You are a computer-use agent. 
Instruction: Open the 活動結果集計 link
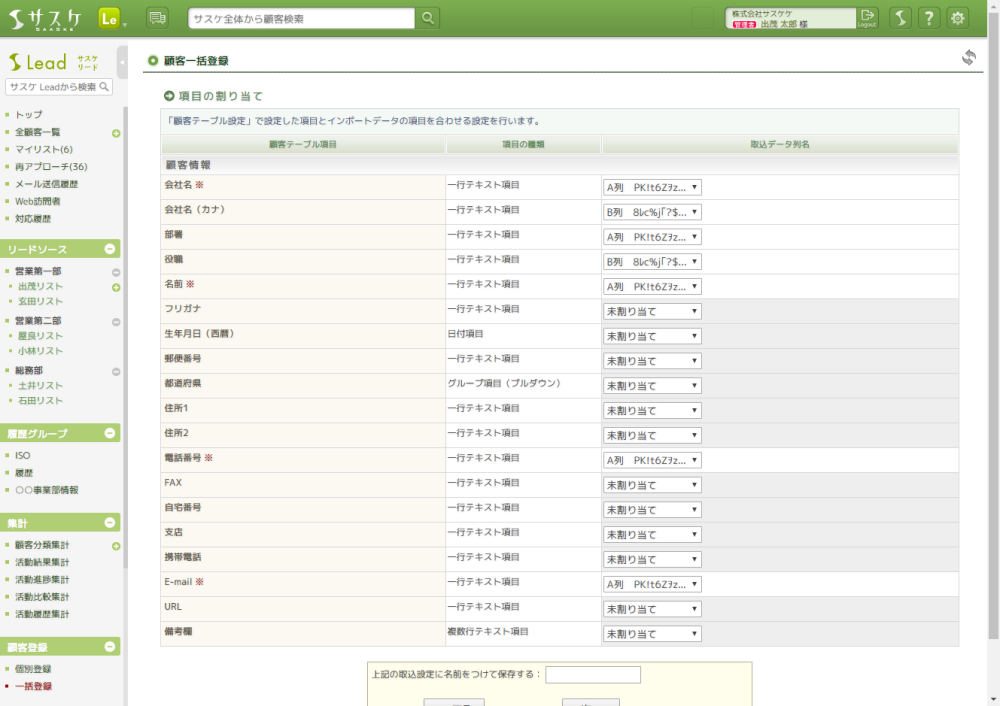[42, 562]
